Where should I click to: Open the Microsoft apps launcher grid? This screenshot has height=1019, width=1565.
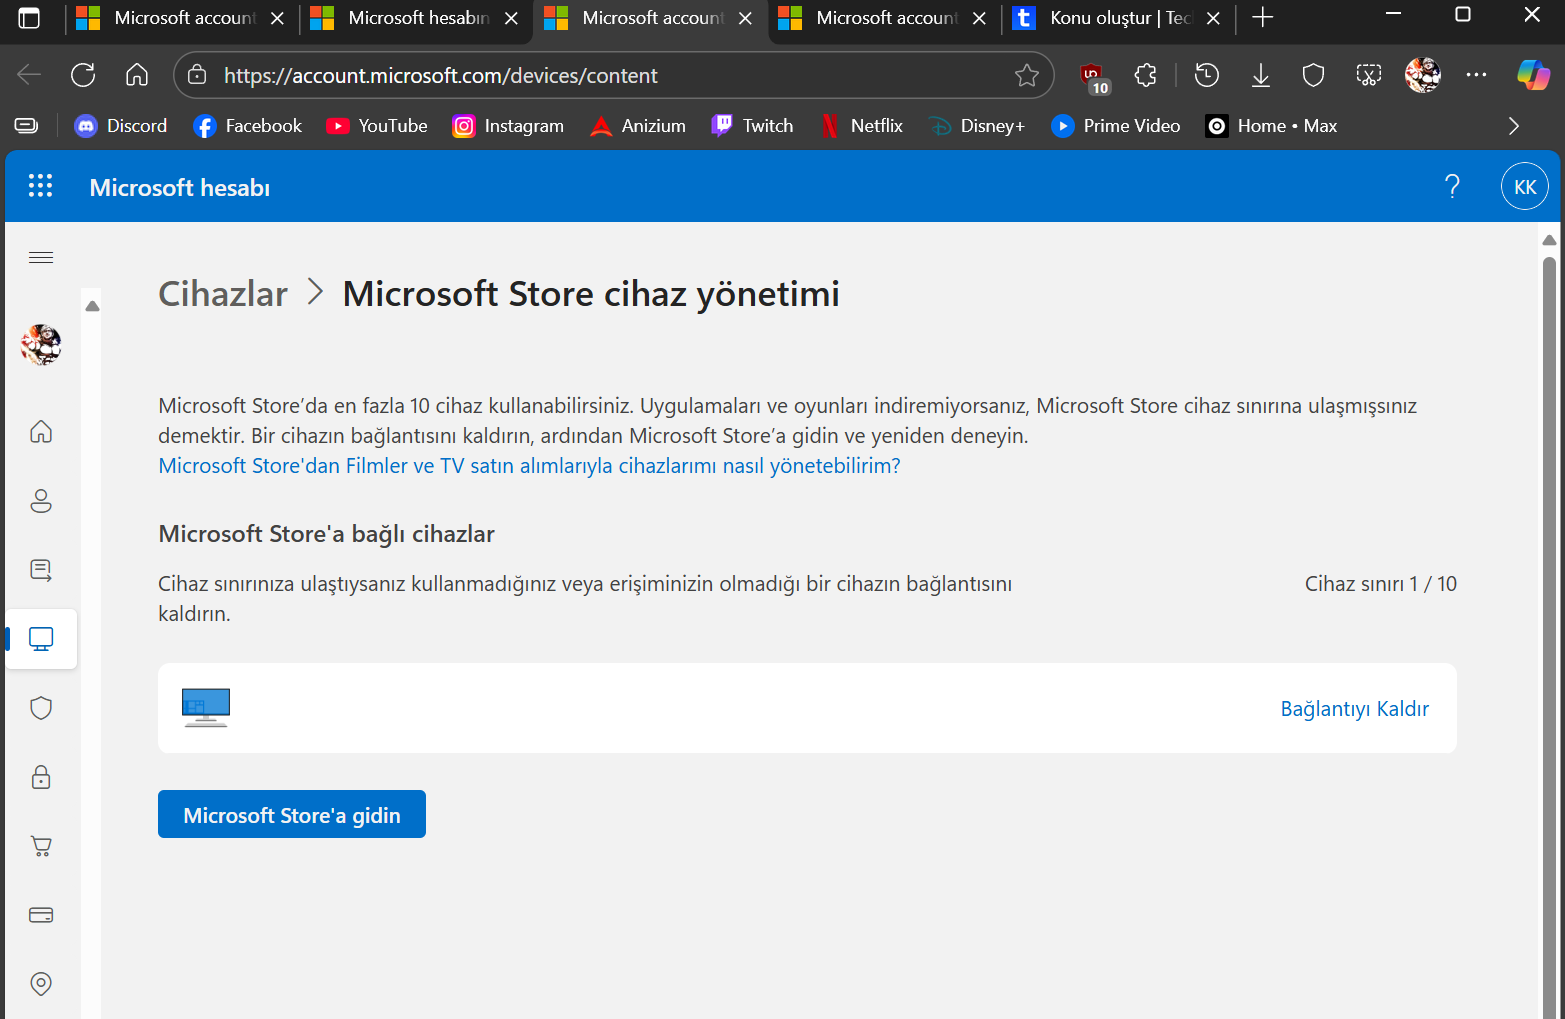tap(40, 186)
